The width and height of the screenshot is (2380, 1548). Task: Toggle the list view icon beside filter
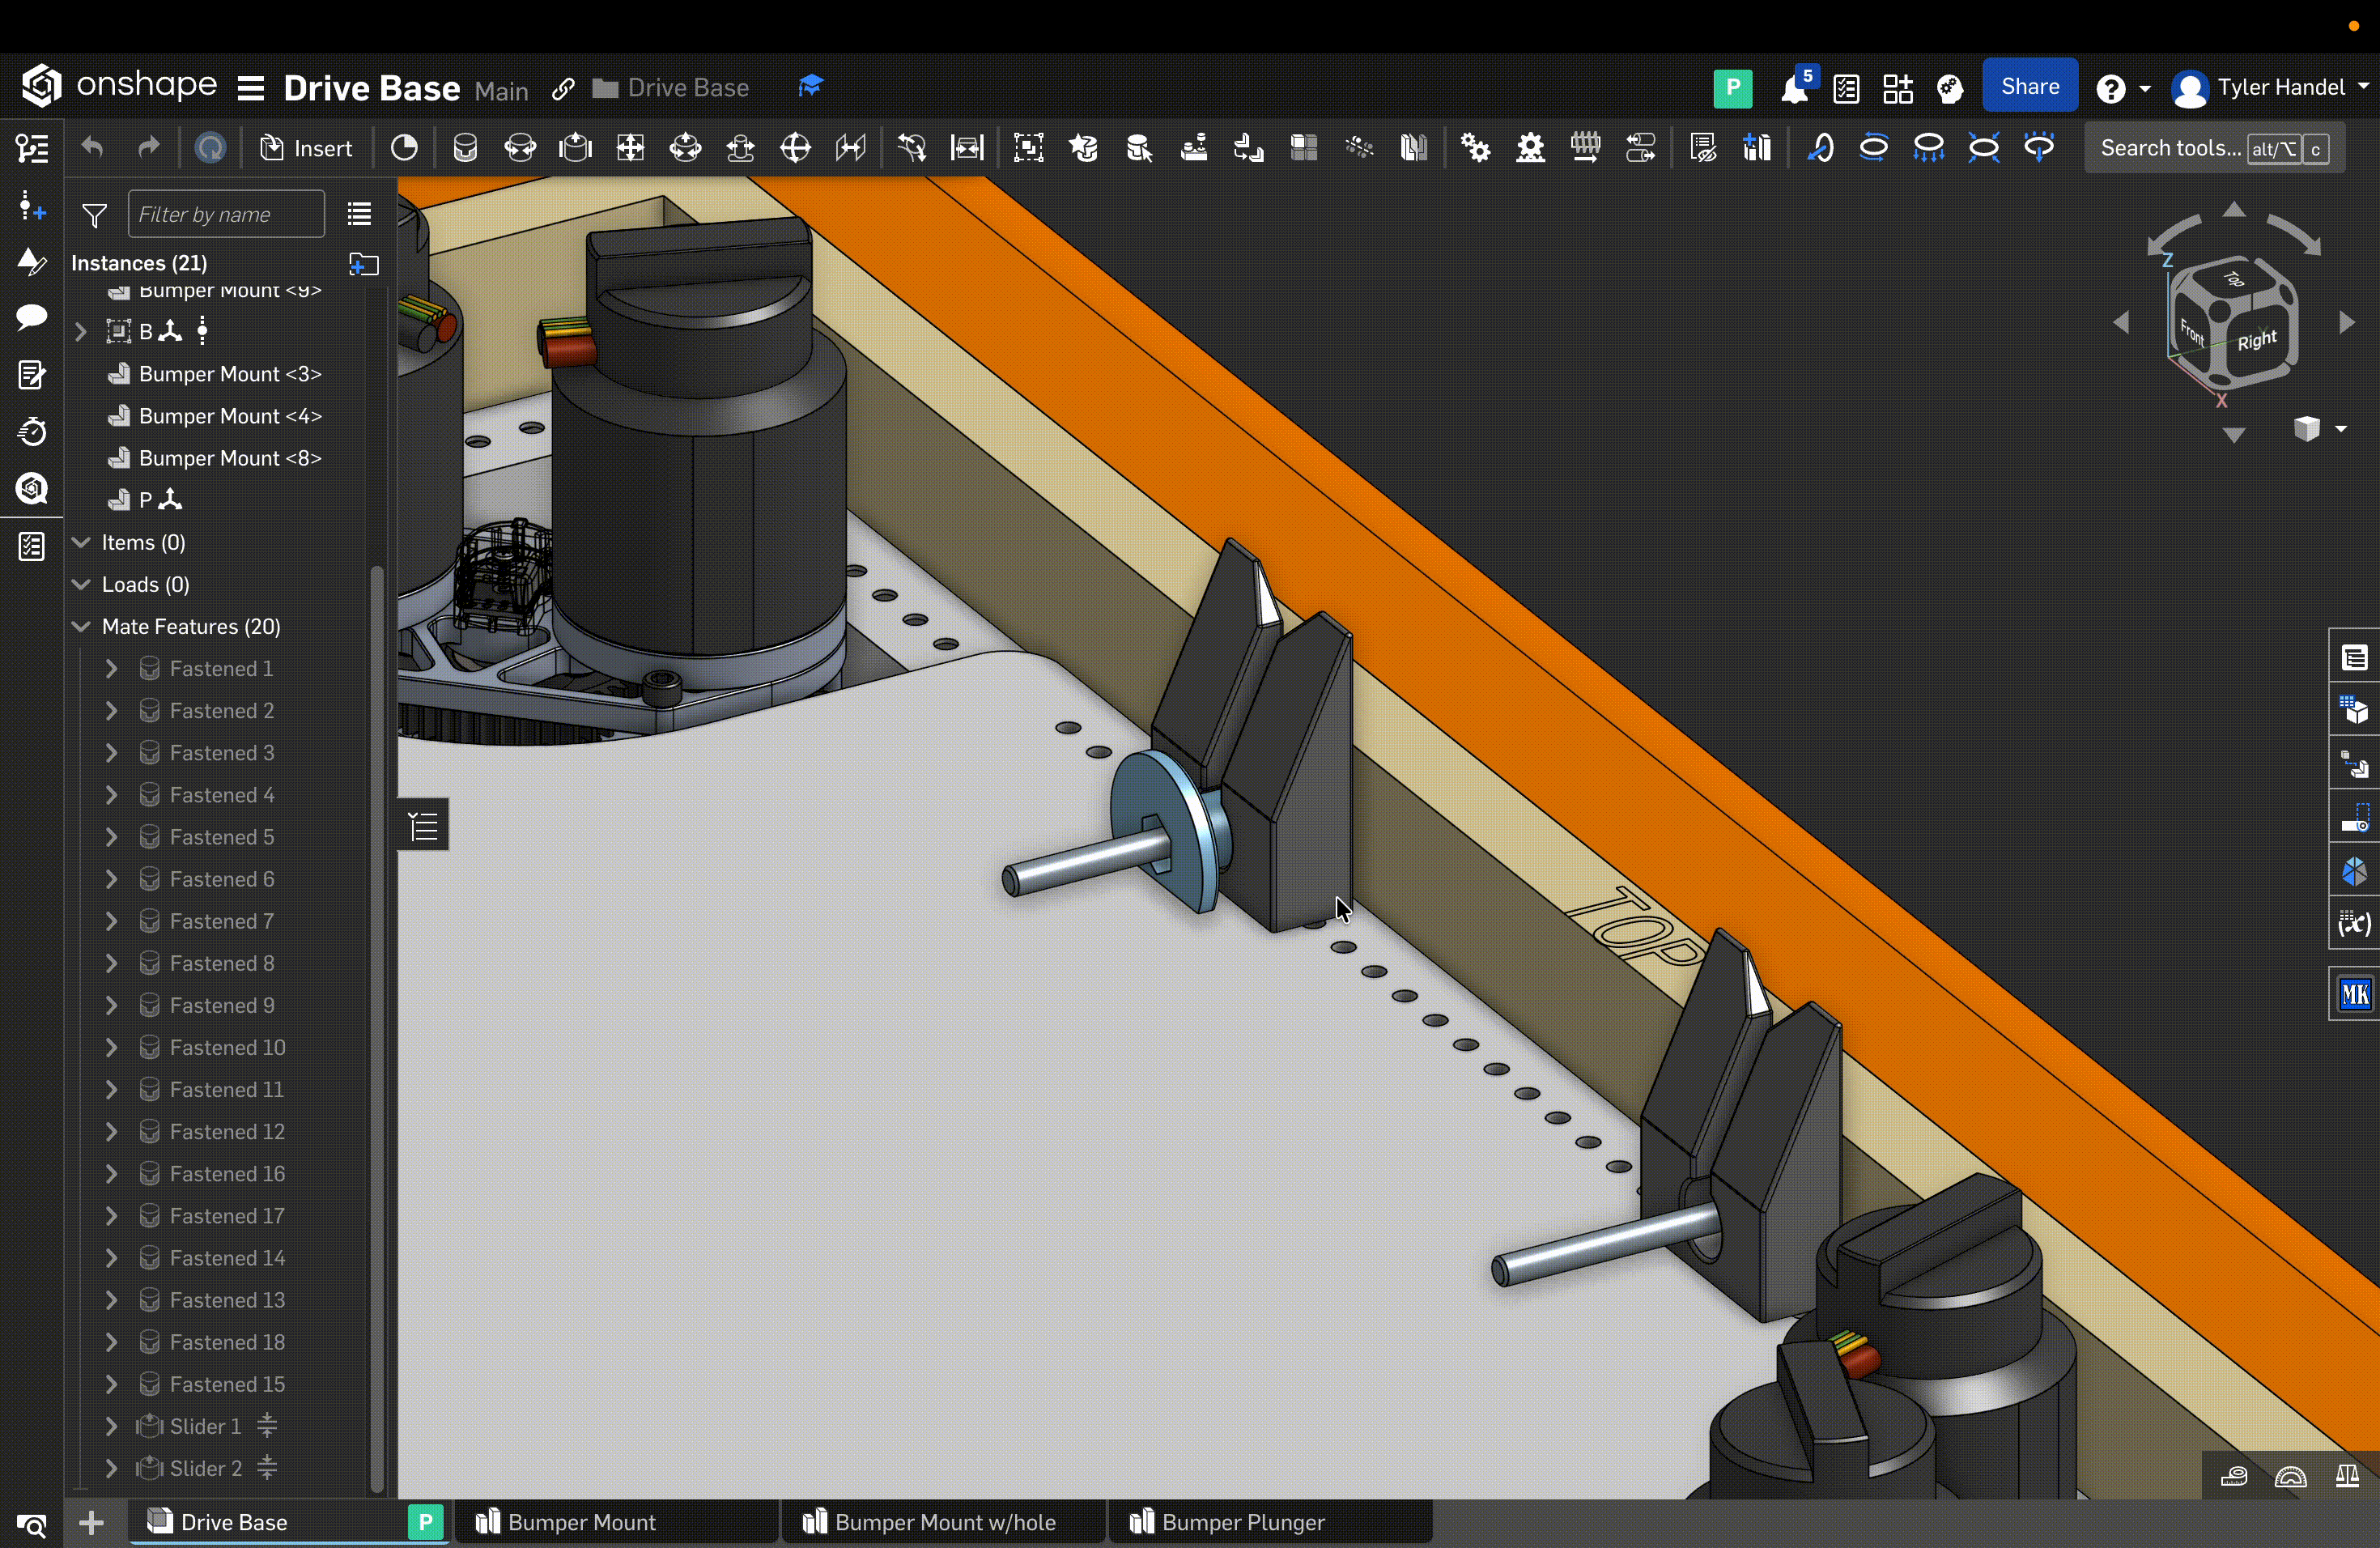[359, 214]
